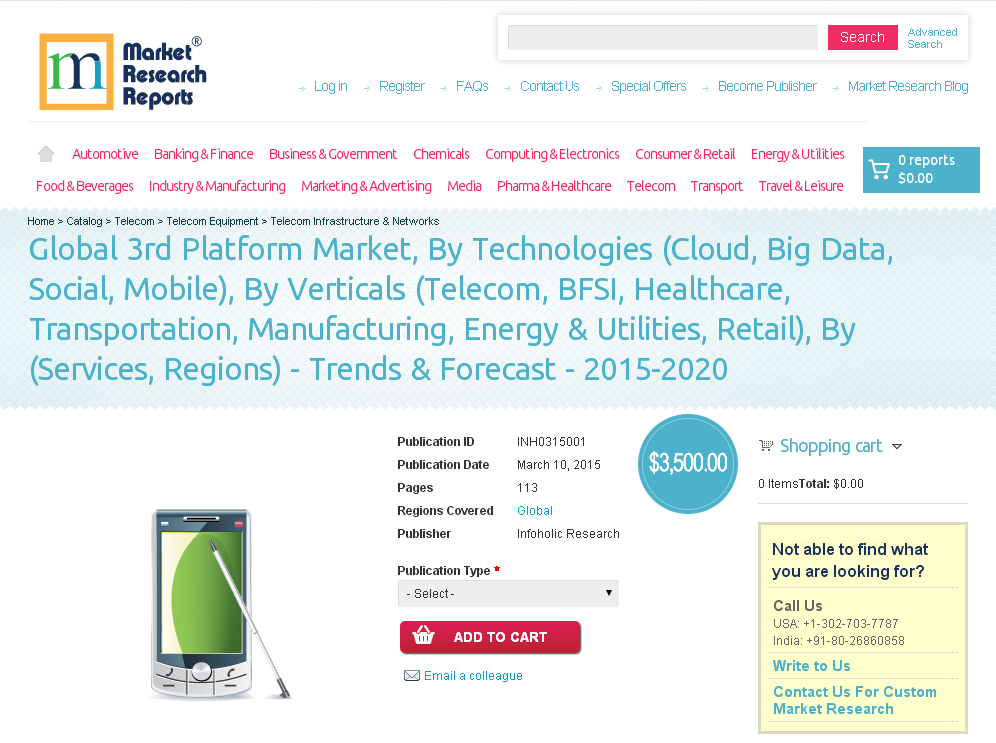
Task: Click inside the search input field
Action: 662,37
